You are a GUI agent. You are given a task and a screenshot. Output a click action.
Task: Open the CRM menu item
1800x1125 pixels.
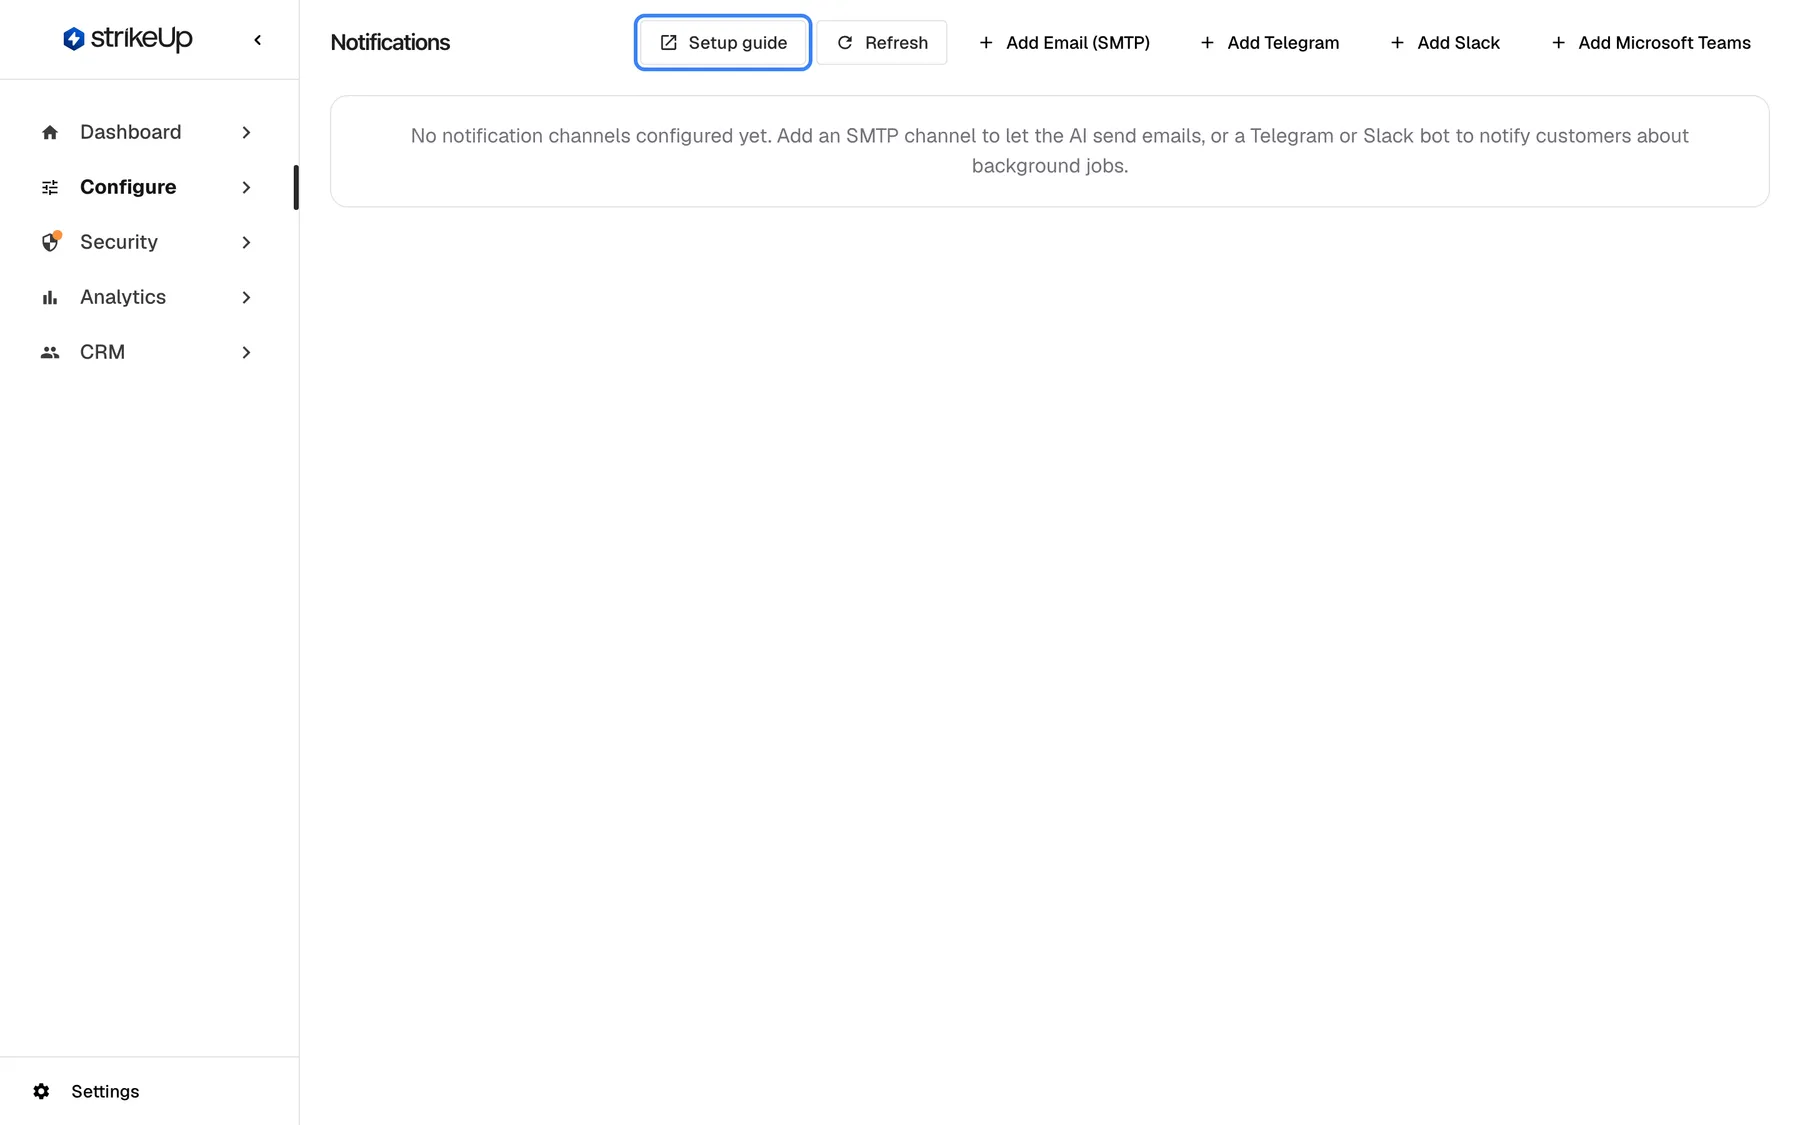147,352
